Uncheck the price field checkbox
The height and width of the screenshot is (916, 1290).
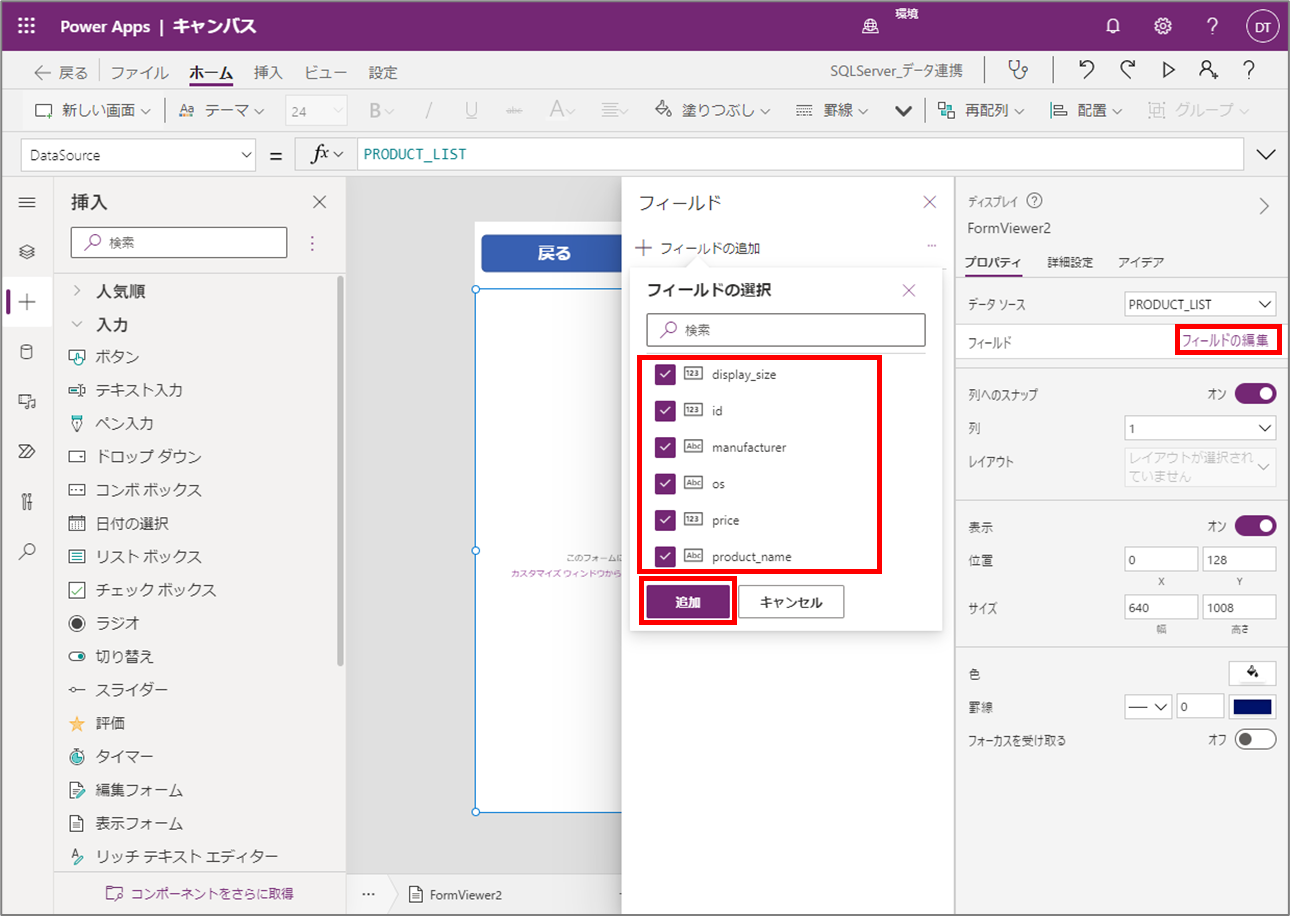pos(665,520)
